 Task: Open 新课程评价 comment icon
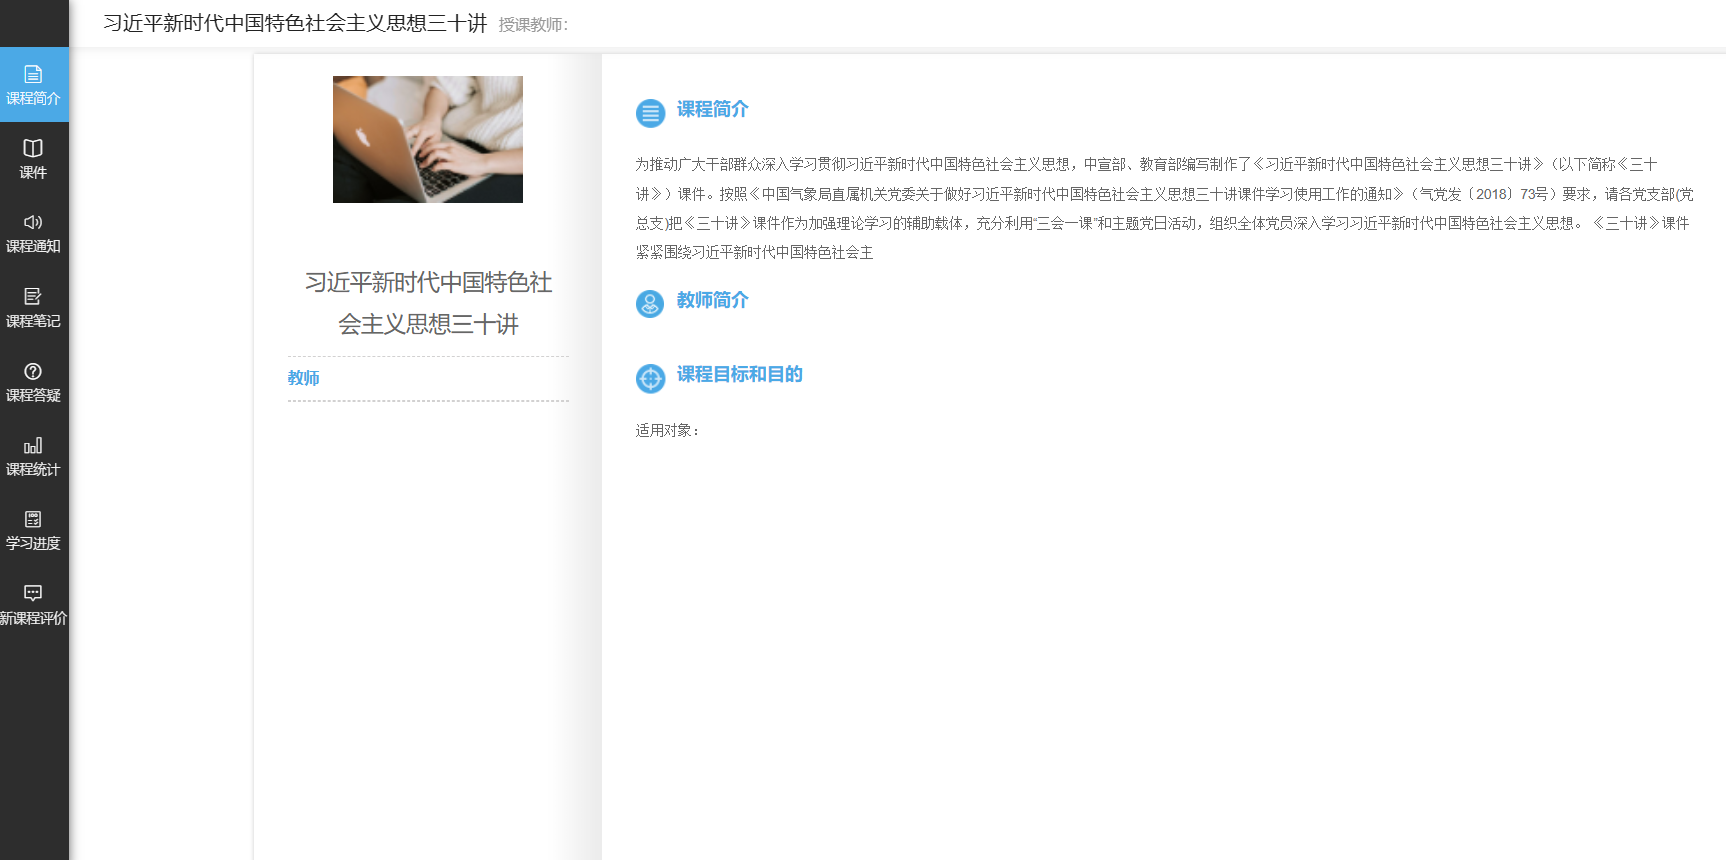click(33, 593)
